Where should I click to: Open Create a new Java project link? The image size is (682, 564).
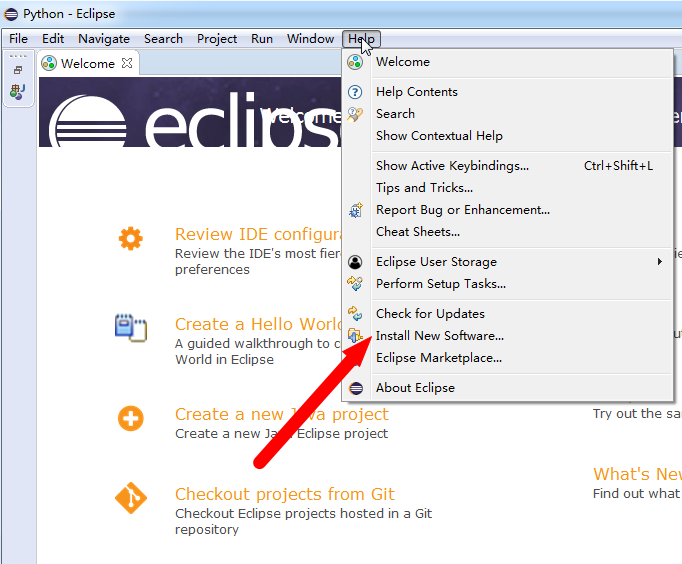click(x=282, y=414)
